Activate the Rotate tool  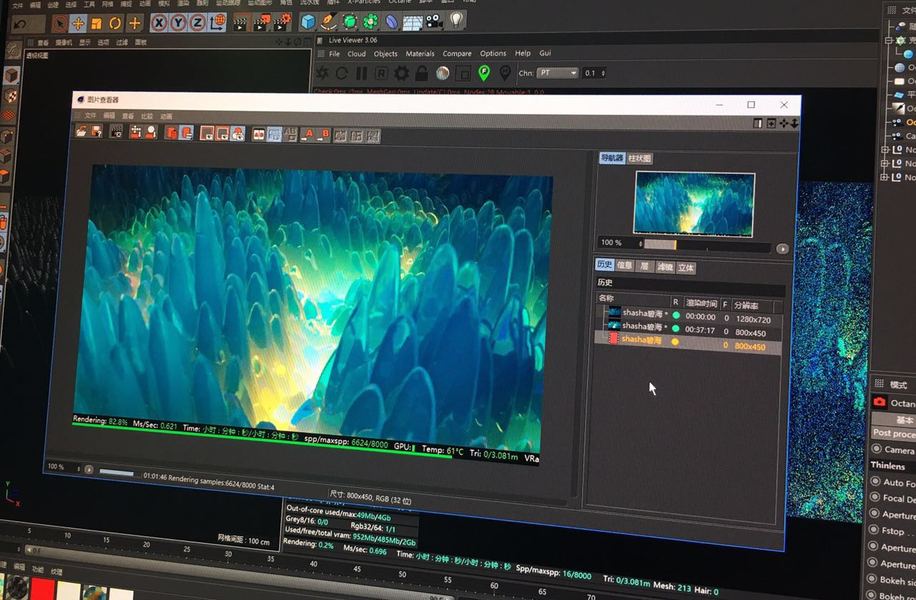click(115, 23)
